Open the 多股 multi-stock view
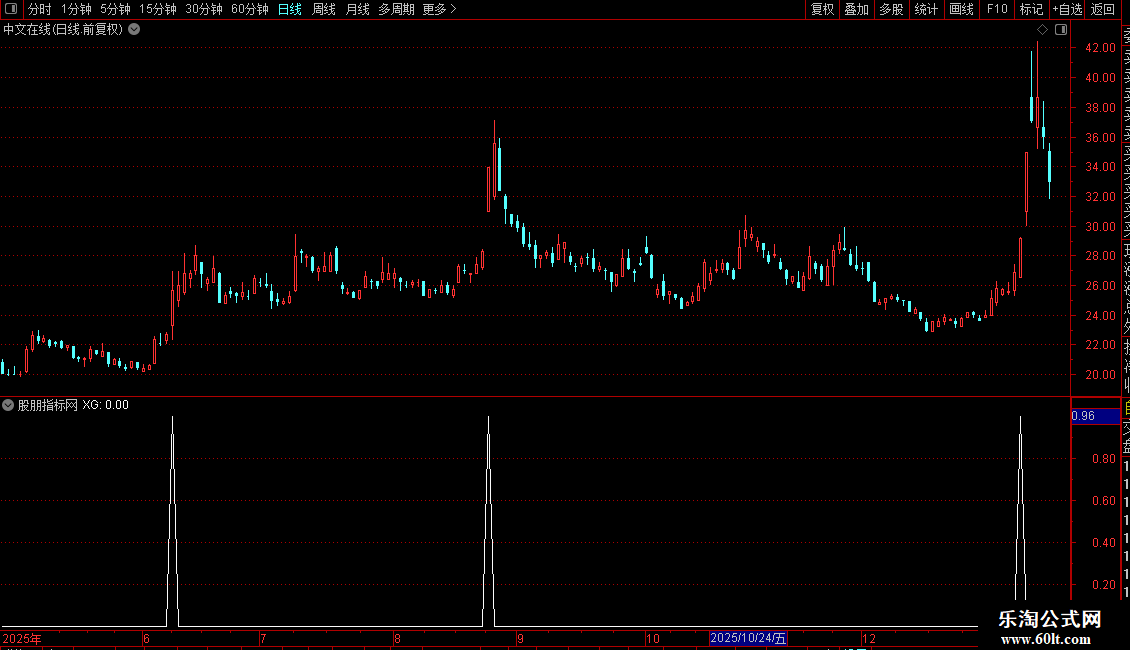 tap(891, 9)
